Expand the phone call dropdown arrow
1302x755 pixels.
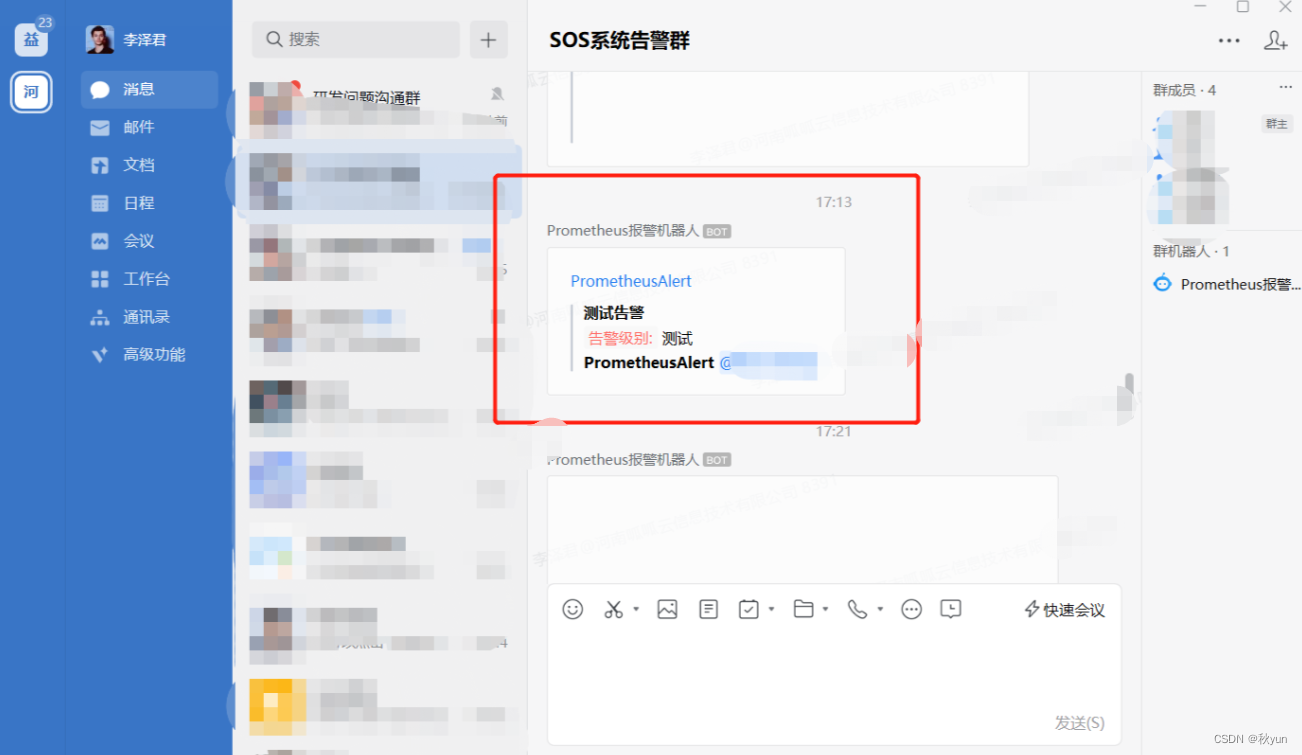click(x=880, y=609)
